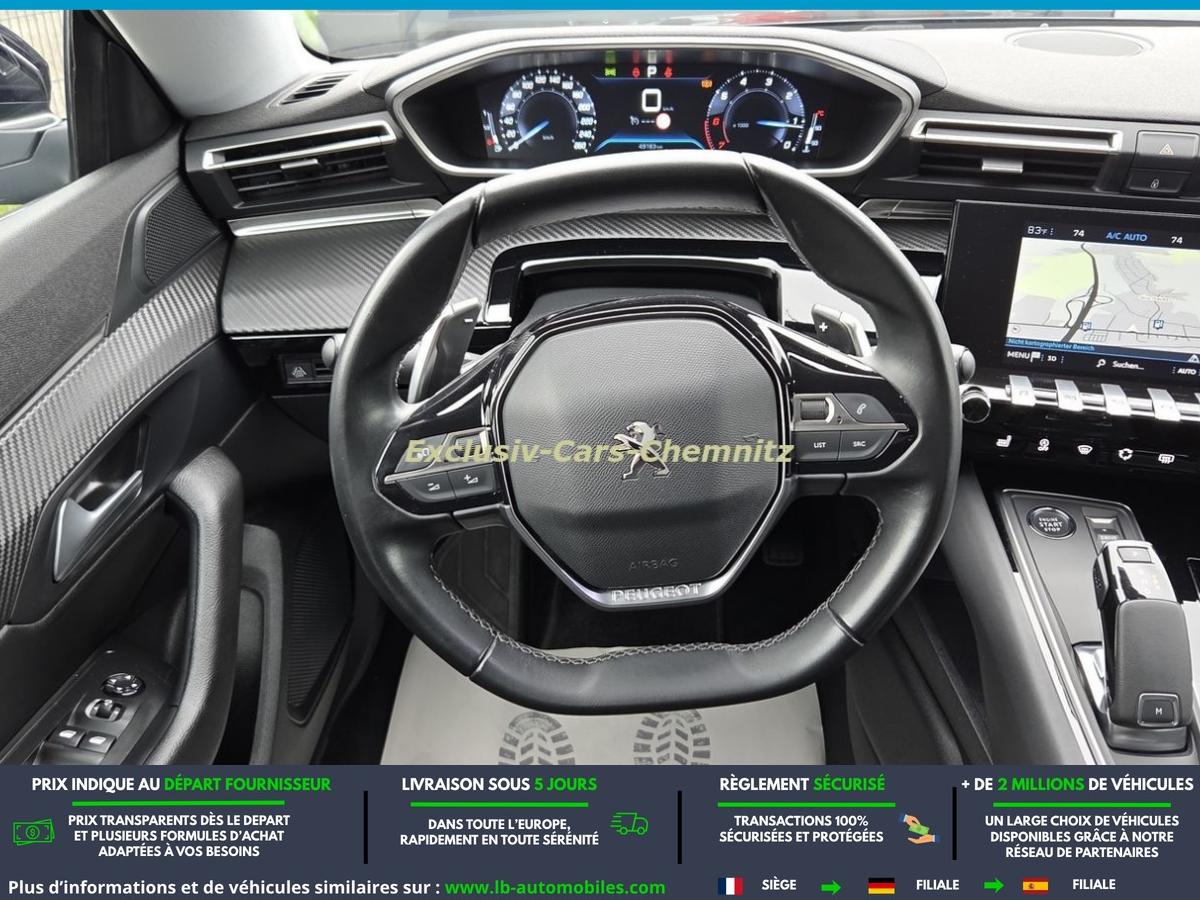Click the Spanish flag in the banner
This screenshot has height=900, width=1200.
tap(1035, 886)
